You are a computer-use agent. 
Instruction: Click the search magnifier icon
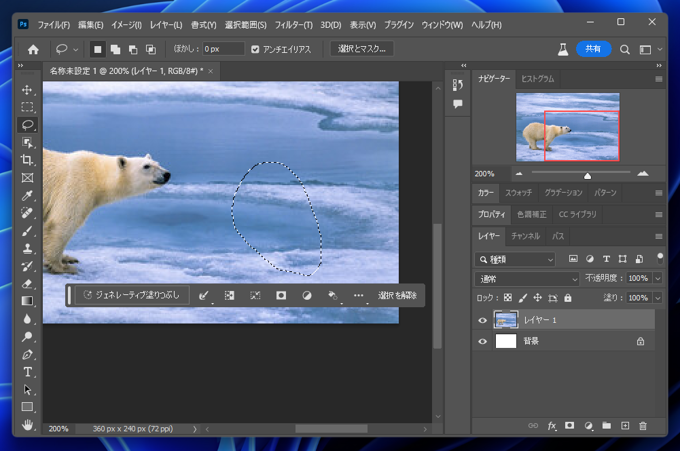(x=625, y=48)
